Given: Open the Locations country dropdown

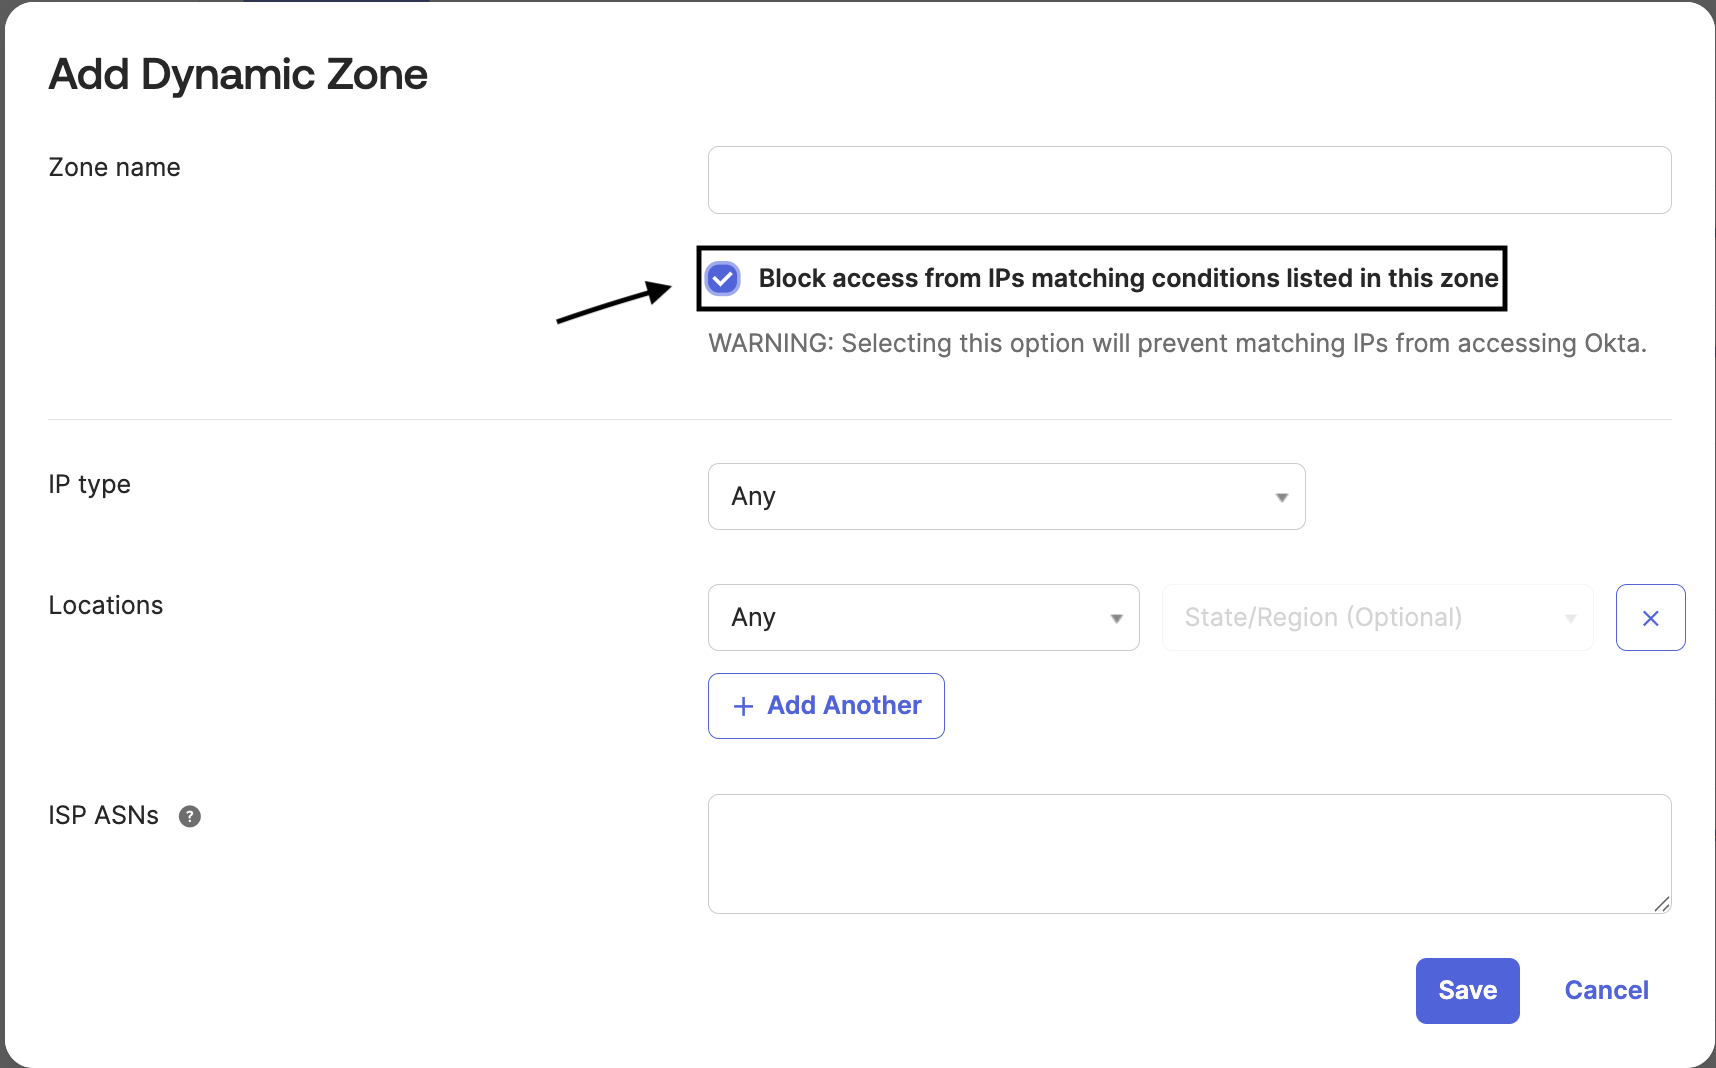Looking at the screenshot, I should point(922,618).
